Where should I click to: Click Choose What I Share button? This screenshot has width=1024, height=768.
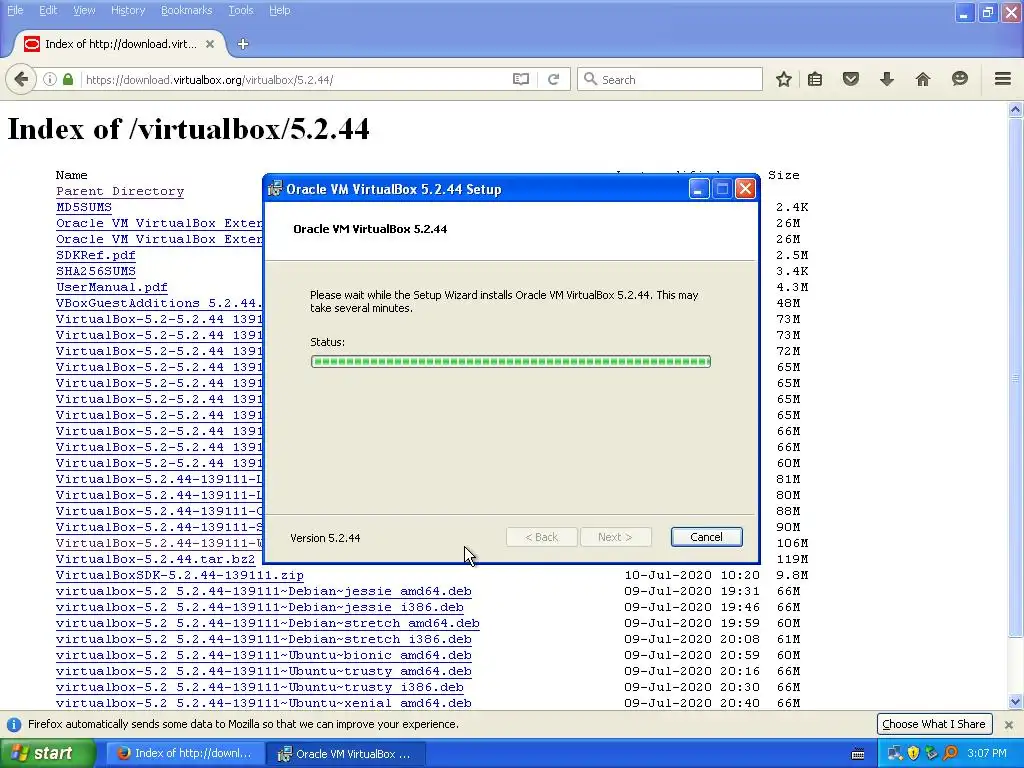933,724
